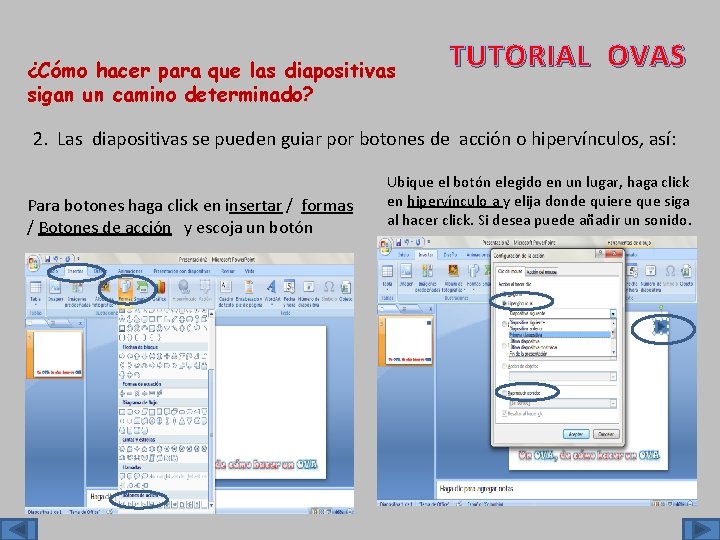Viewport: 720px width, 540px height.
Task: Open Clic del mouse tab in Configuración dialog
Action: coord(510,272)
